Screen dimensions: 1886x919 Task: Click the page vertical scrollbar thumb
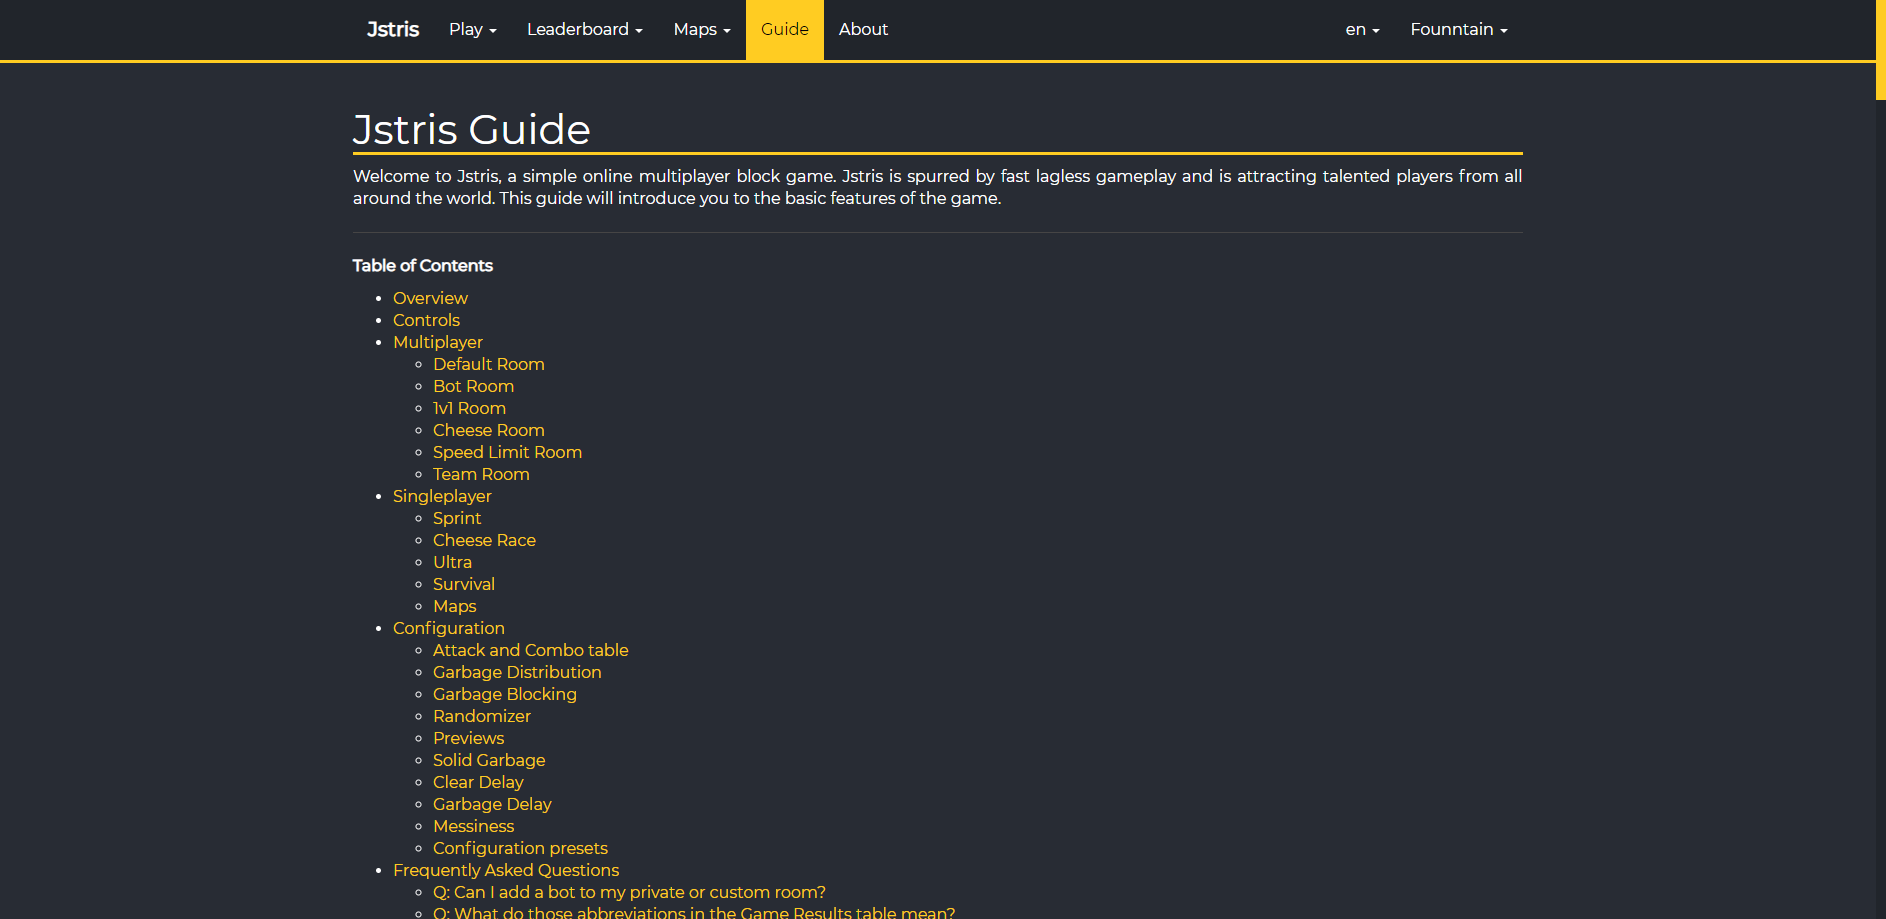pos(1881,50)
